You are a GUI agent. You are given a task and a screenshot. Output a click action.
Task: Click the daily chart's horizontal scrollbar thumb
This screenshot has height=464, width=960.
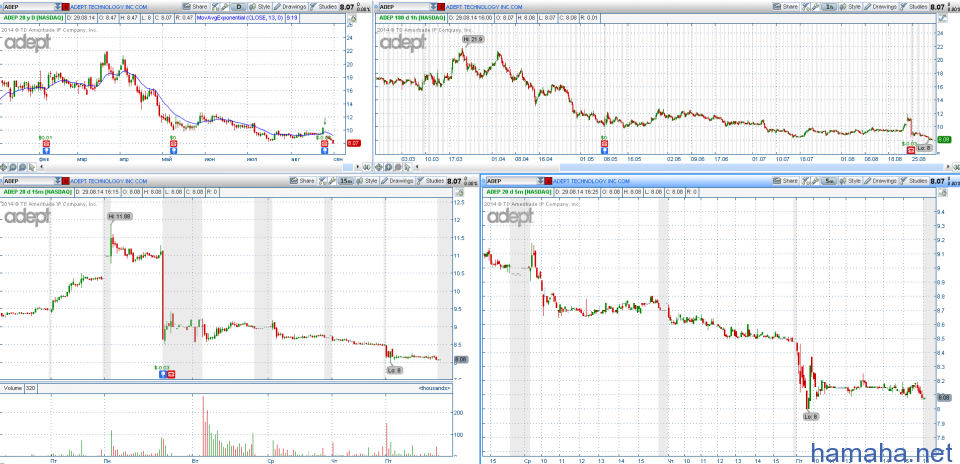[x=347, y=167]
